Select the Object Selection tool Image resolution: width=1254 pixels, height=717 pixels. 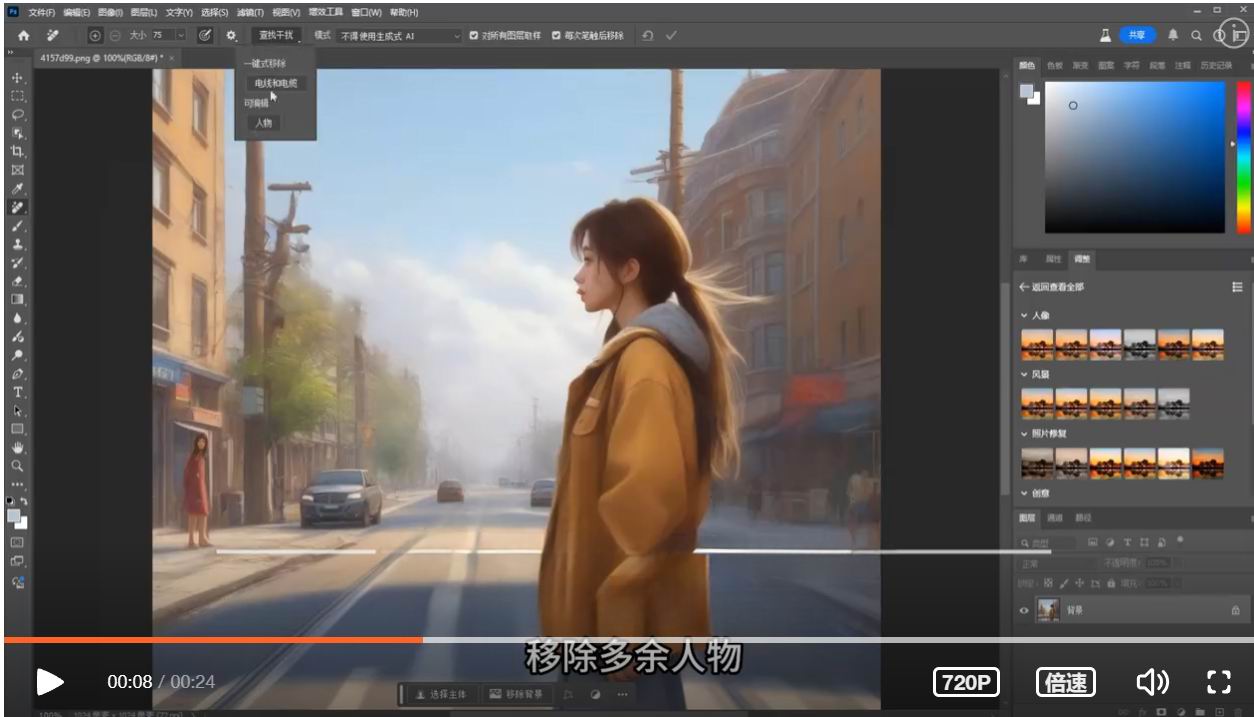[x=17, y=133]
